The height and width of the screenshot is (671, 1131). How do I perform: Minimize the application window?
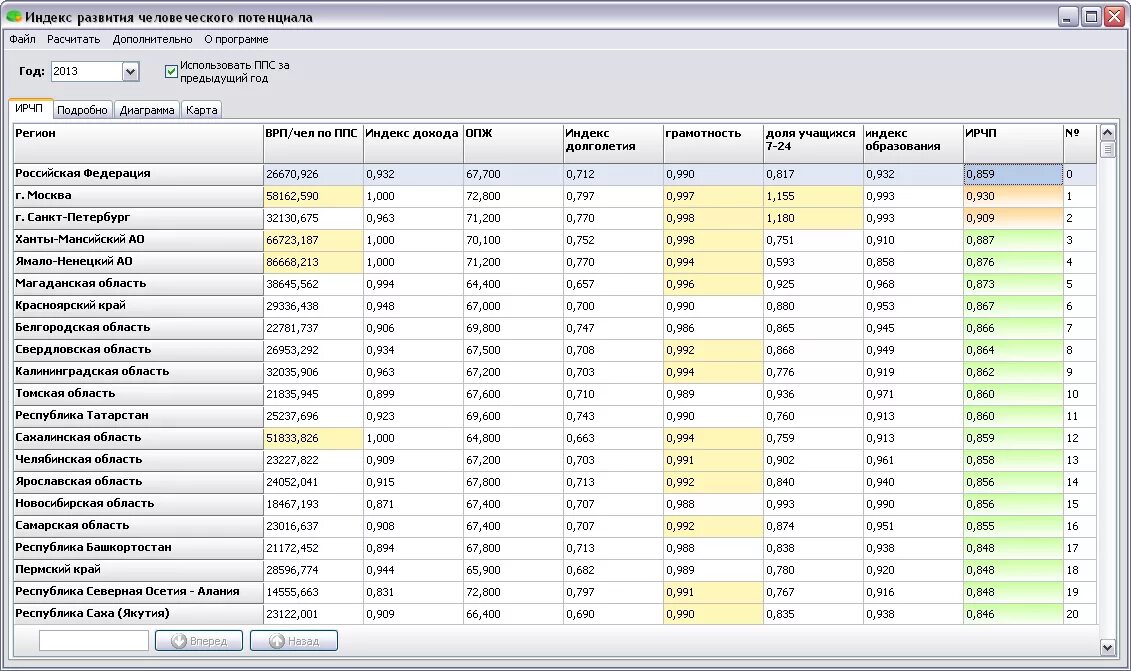click(1068, 17)
